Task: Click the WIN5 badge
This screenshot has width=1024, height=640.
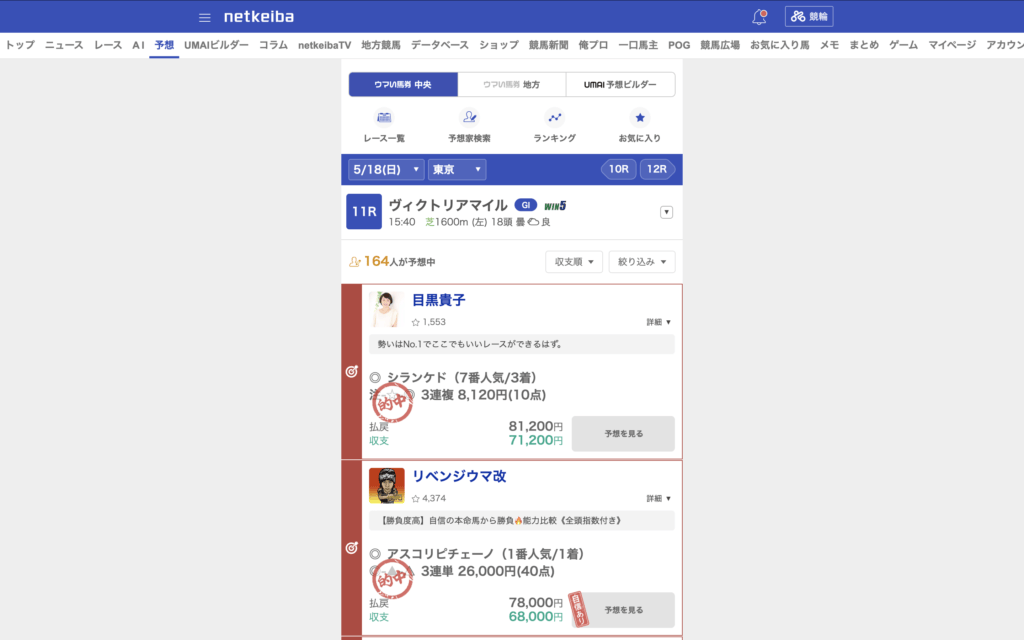Action: coord(555,206)
